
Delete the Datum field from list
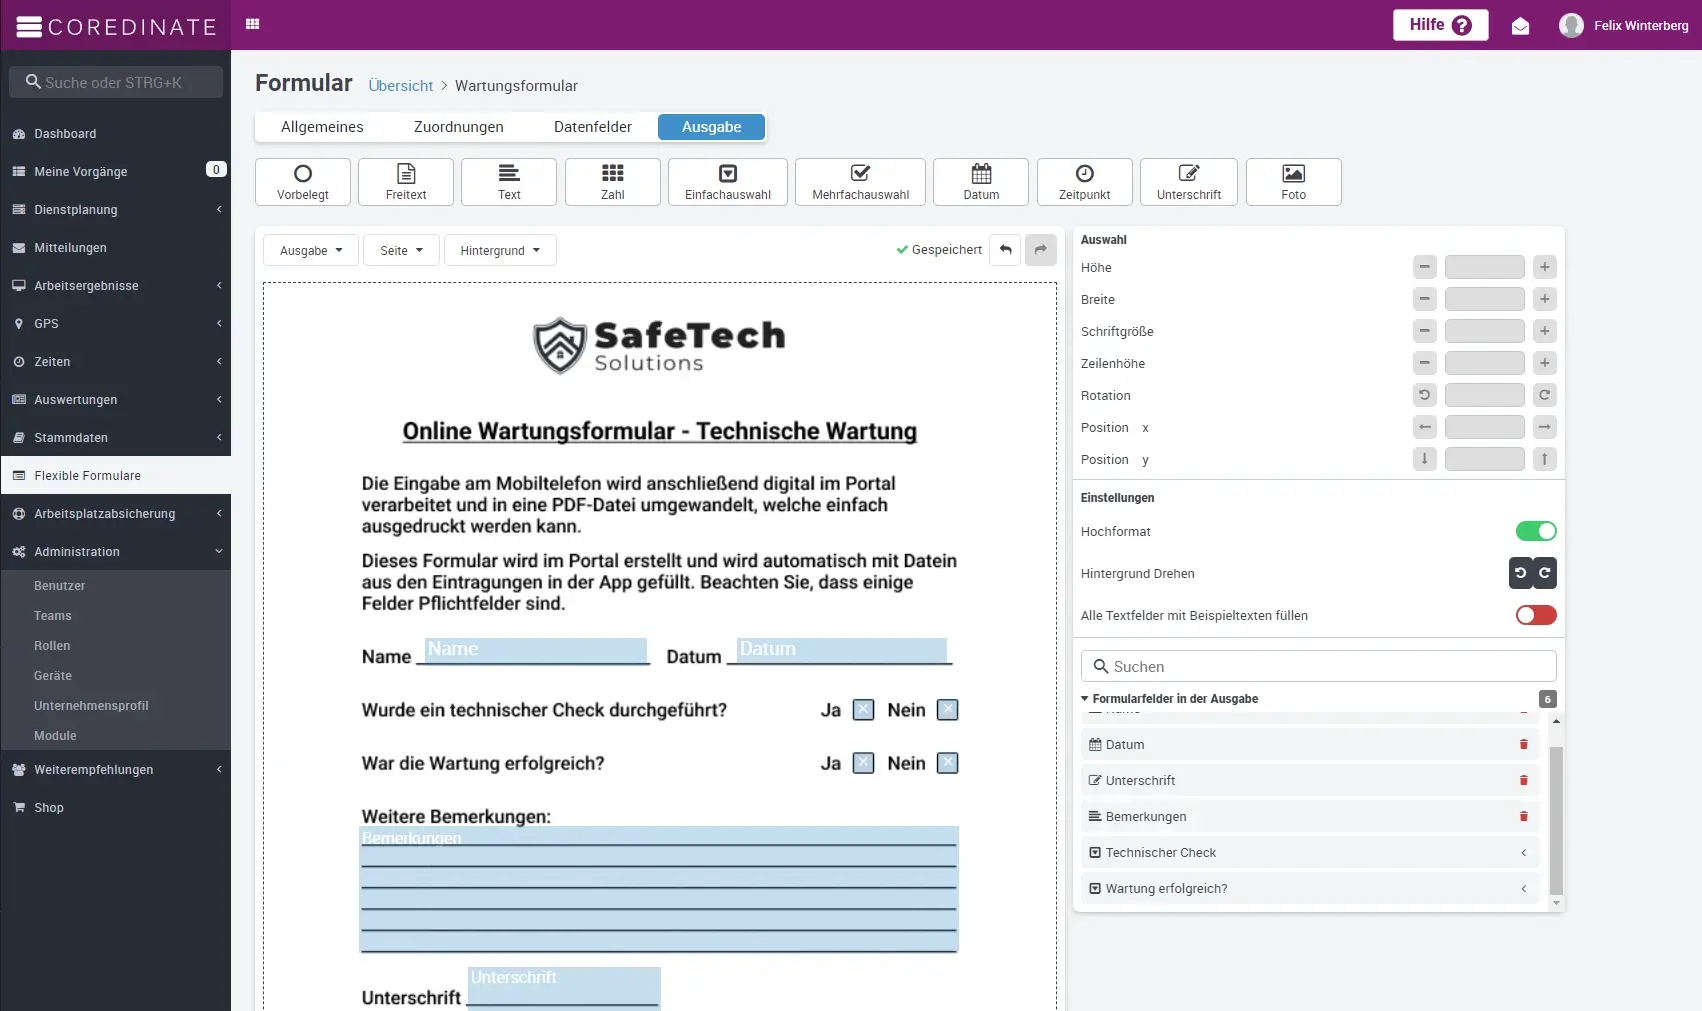point(1523,745)
